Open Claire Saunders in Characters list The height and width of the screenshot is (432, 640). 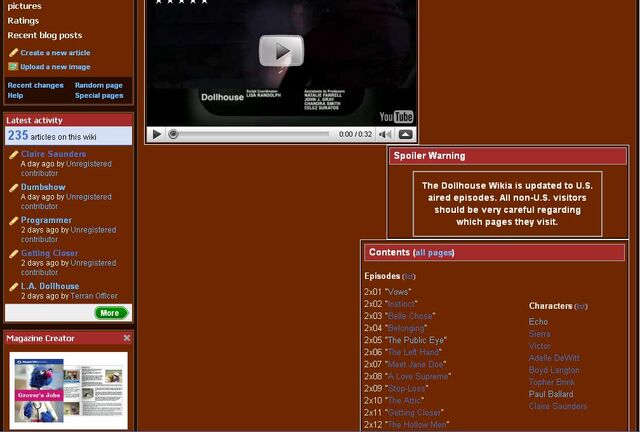pyautogui.click(x=558, y=406)
